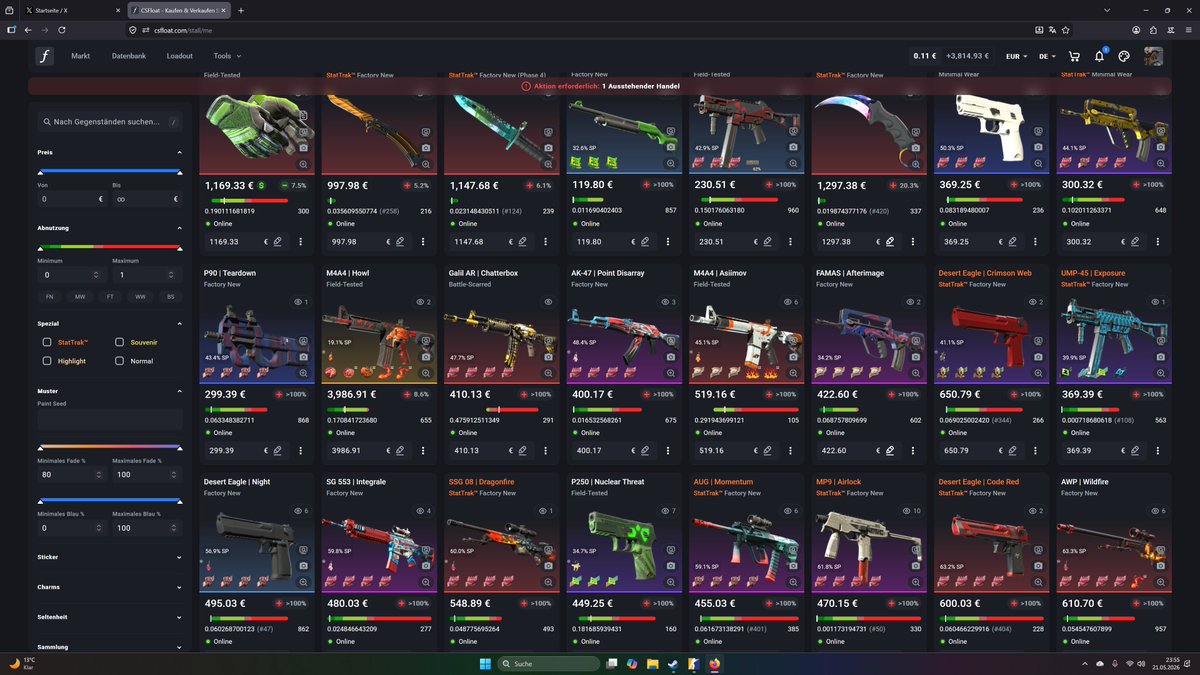Open the Tools dropdown menu

[x=227, y=56]
